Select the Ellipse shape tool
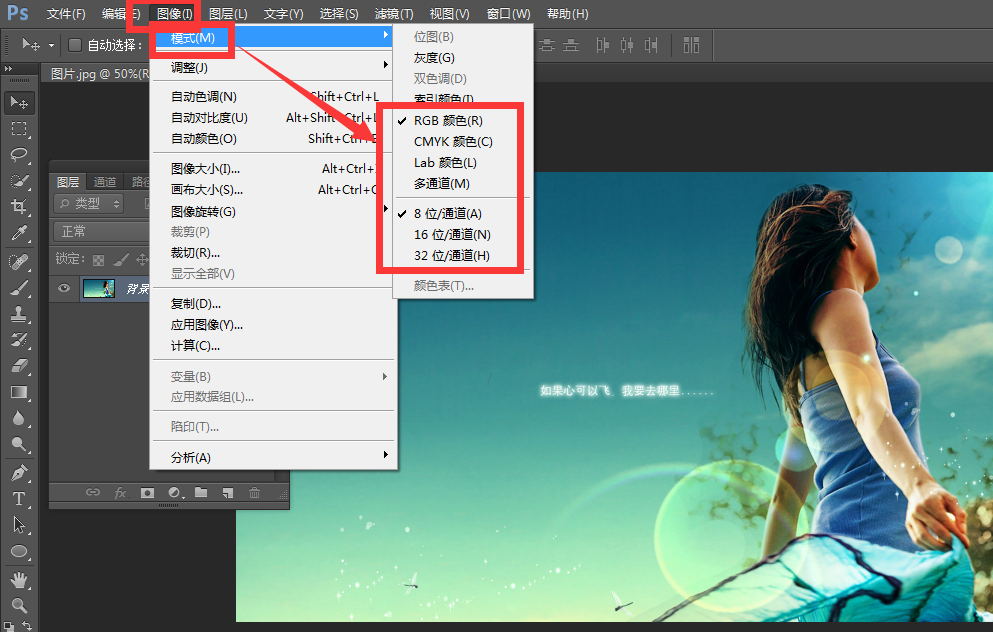 (19, 552)
